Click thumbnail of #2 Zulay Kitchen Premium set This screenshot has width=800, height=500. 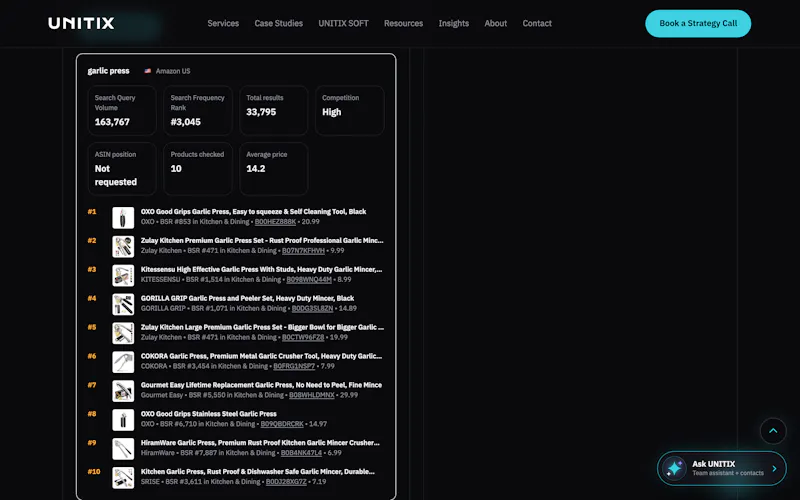pos(123,246)
